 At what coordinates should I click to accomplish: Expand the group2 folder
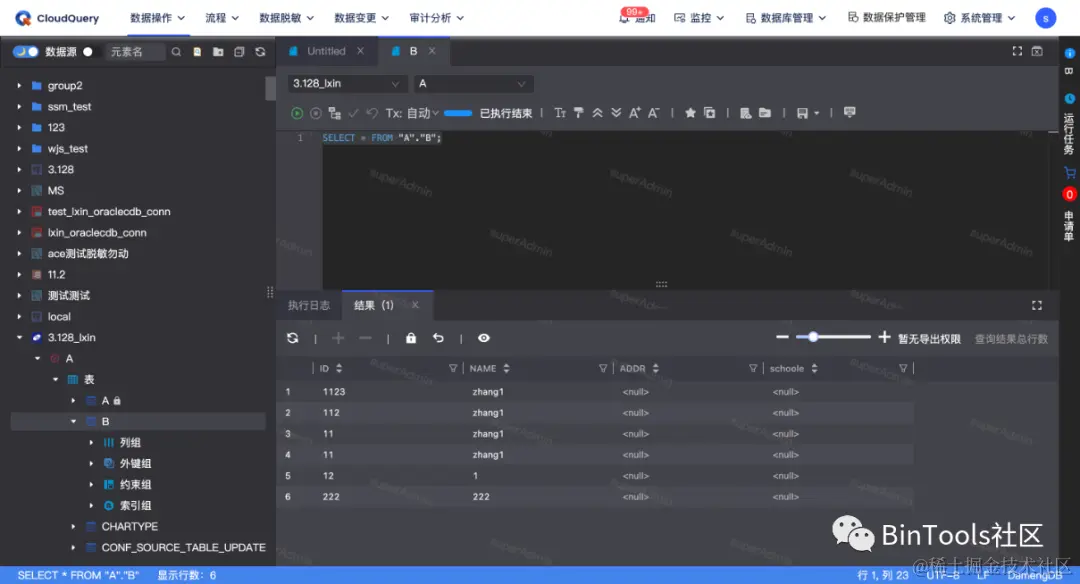coord(19,86)
